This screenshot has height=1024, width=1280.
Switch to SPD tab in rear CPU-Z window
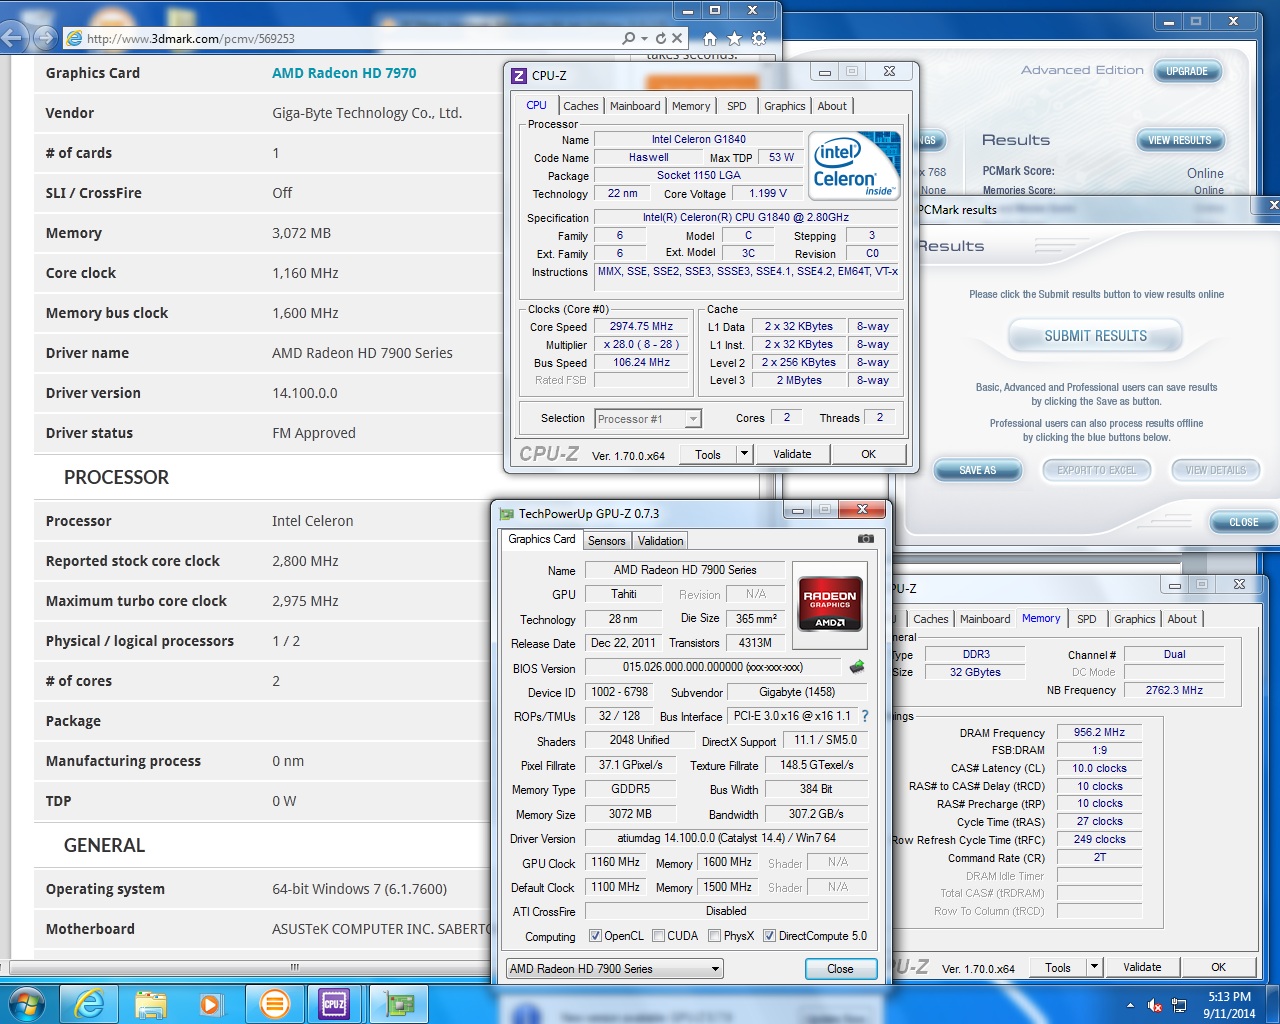[1086, 619]
